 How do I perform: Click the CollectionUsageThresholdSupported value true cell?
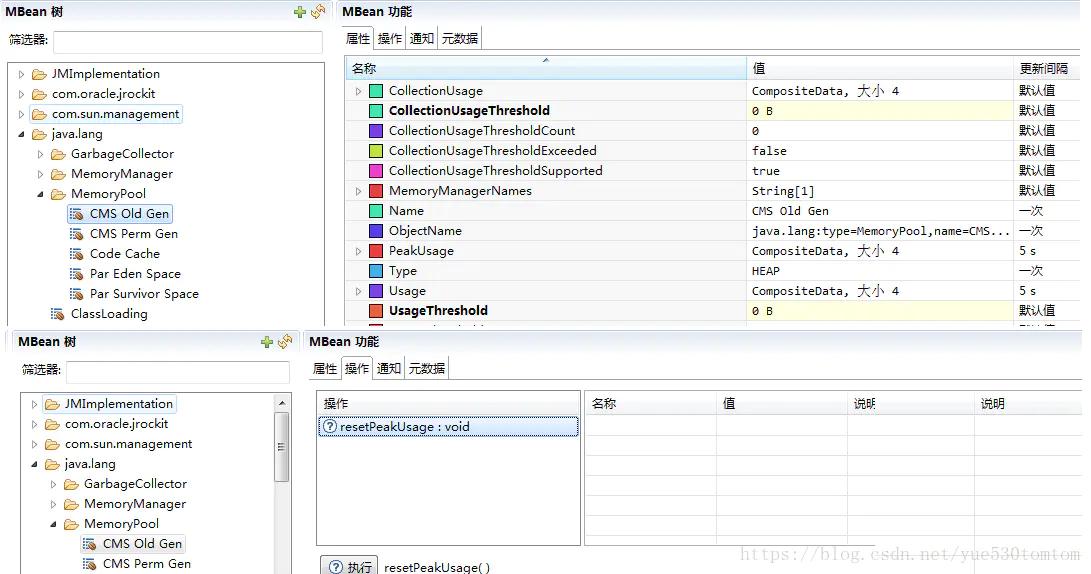[880, 170]
